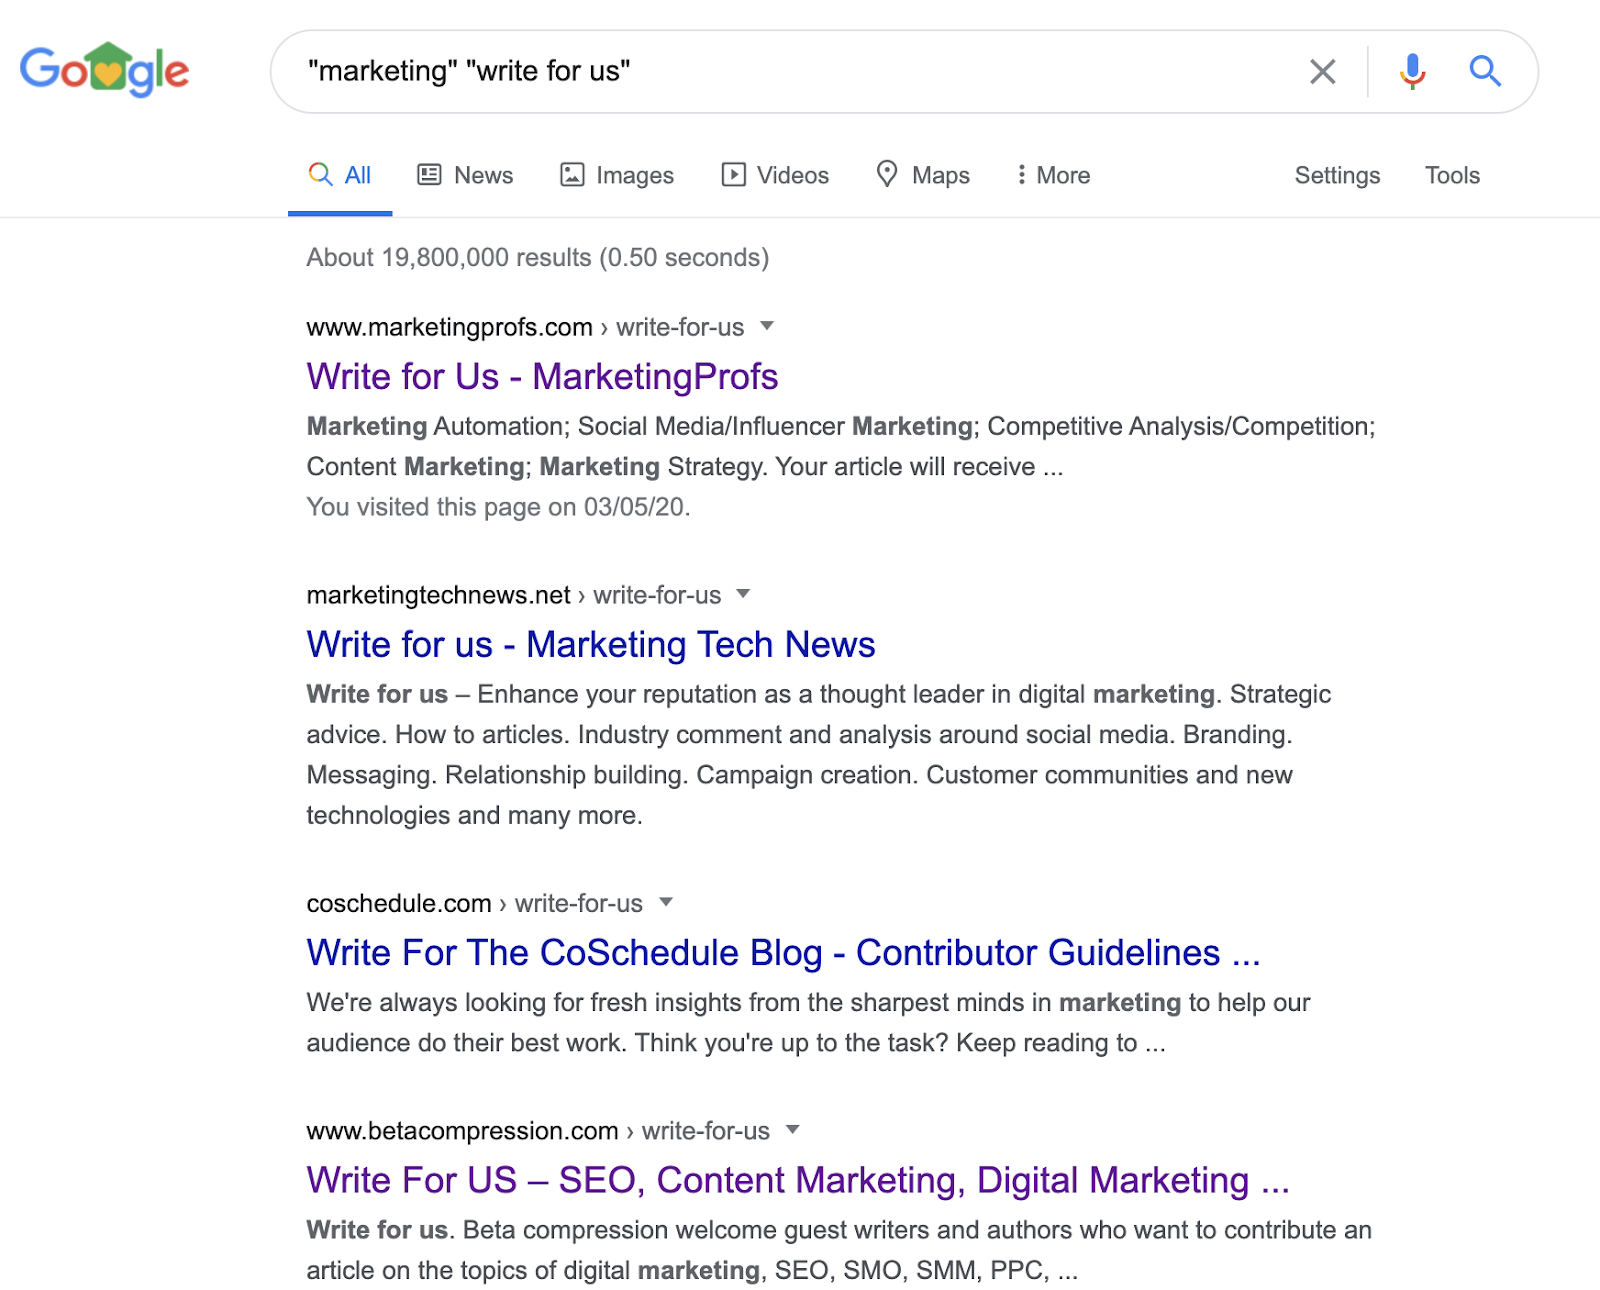
Task: Open Settings in the search bar
Action: (1337, 175)
